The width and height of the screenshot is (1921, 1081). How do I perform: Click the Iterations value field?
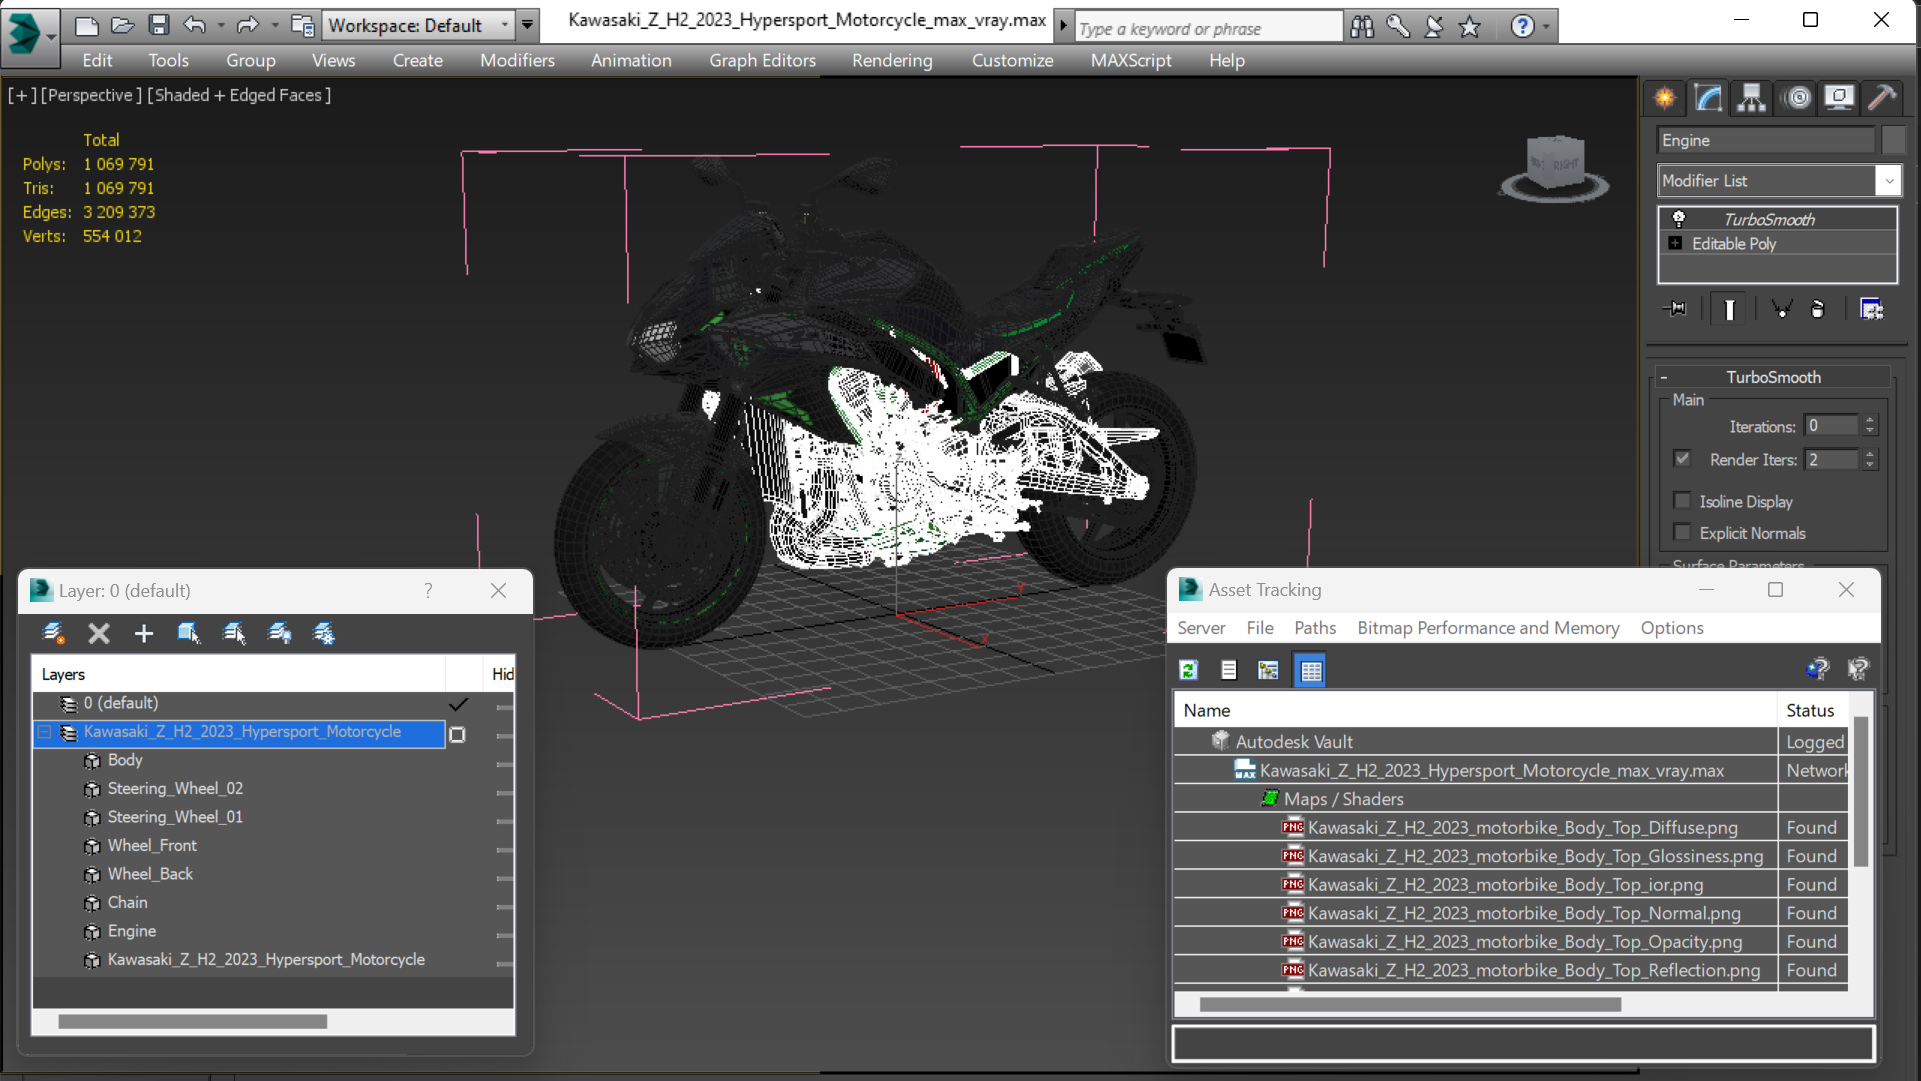click(1831, 426)
